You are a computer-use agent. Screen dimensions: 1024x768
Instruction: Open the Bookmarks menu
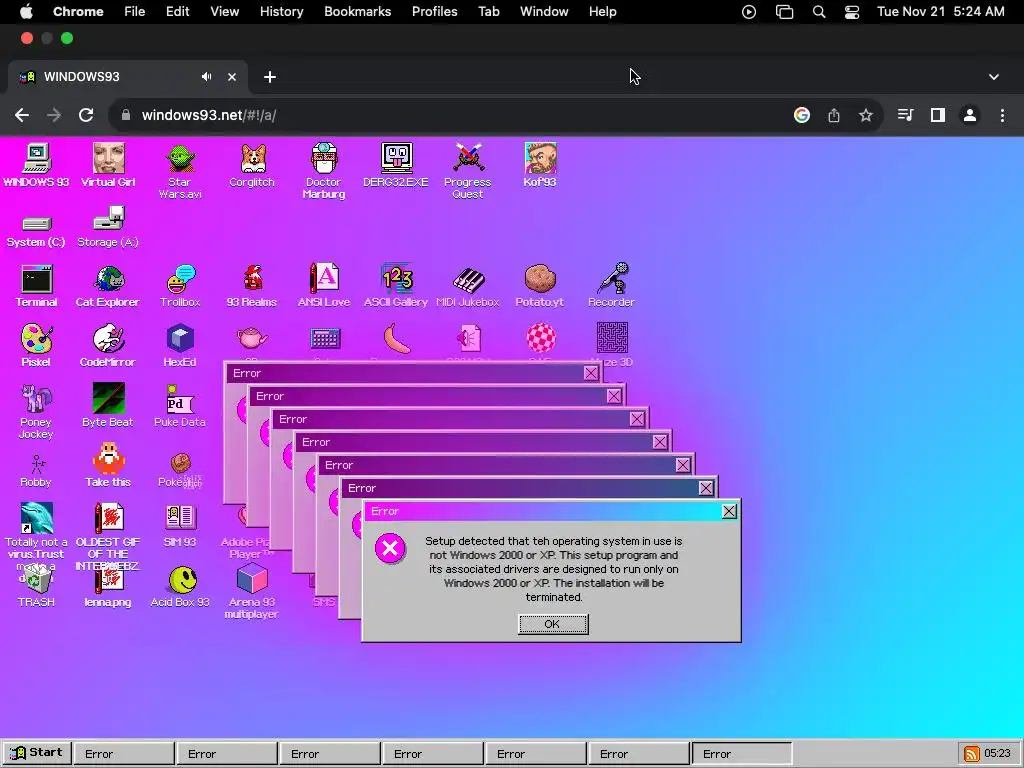[x=358, y=12]
